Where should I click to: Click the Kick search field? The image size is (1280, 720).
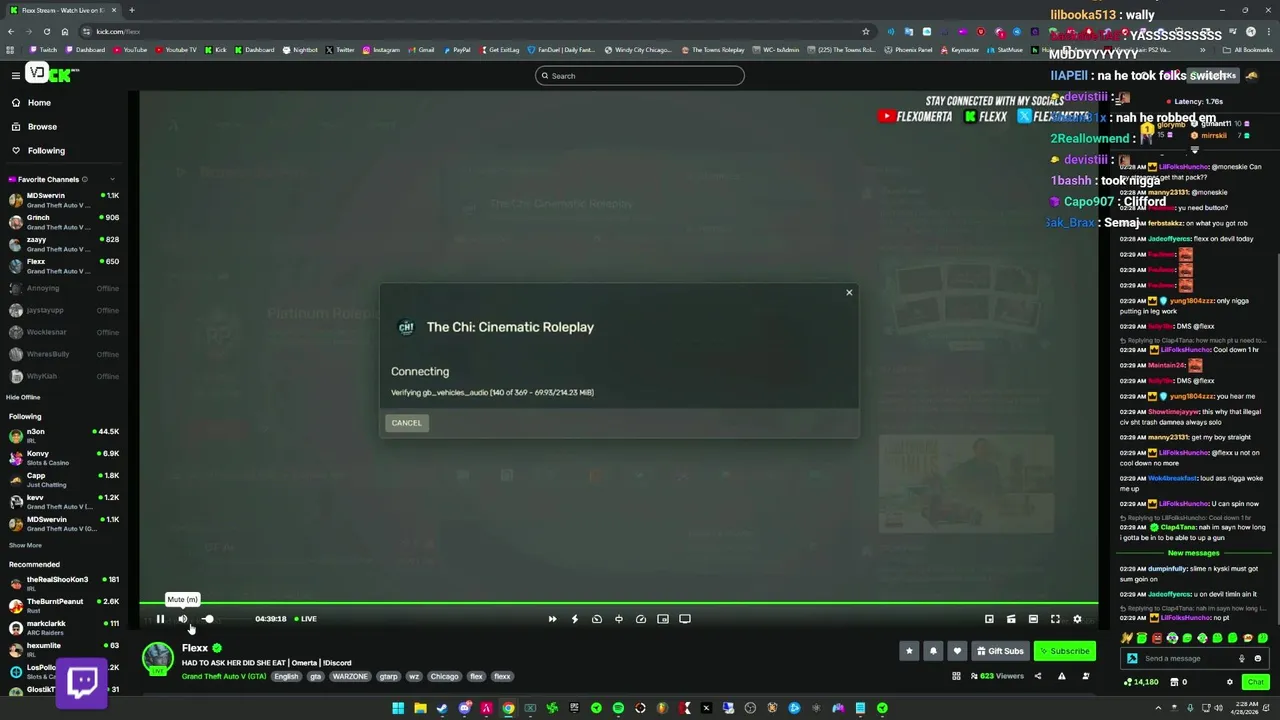[x=640, y=76]
